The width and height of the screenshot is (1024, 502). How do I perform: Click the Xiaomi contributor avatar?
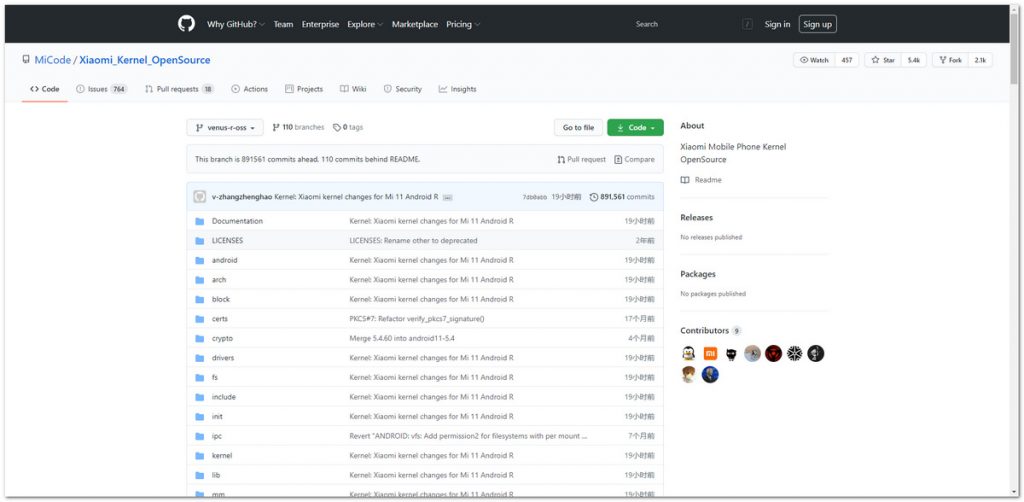point(710,354)
